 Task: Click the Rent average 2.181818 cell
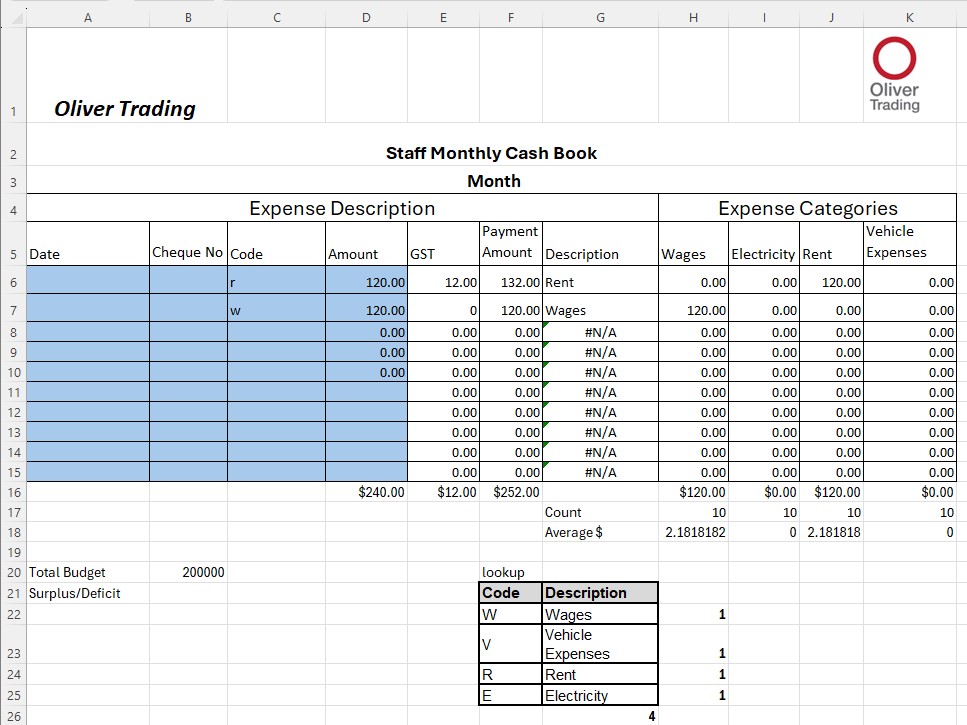(831, 533)
